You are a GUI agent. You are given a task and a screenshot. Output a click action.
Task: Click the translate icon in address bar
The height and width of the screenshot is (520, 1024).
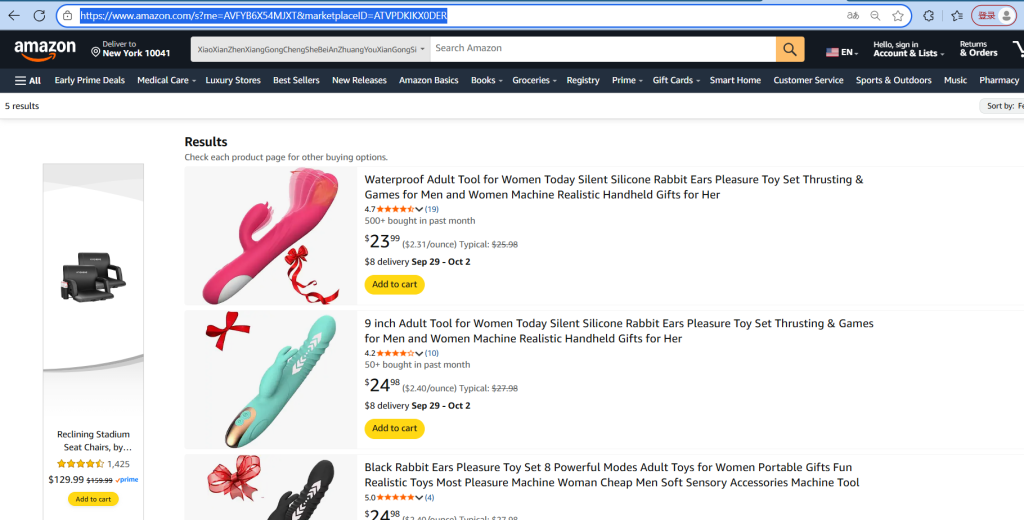(x=853, y=16)
